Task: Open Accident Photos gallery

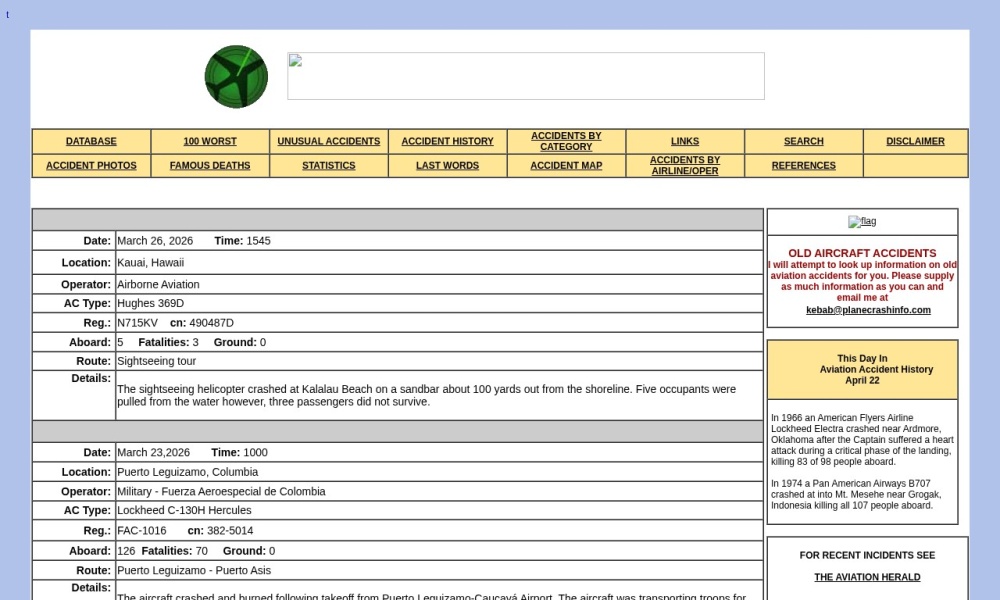Action: point(91,166)
